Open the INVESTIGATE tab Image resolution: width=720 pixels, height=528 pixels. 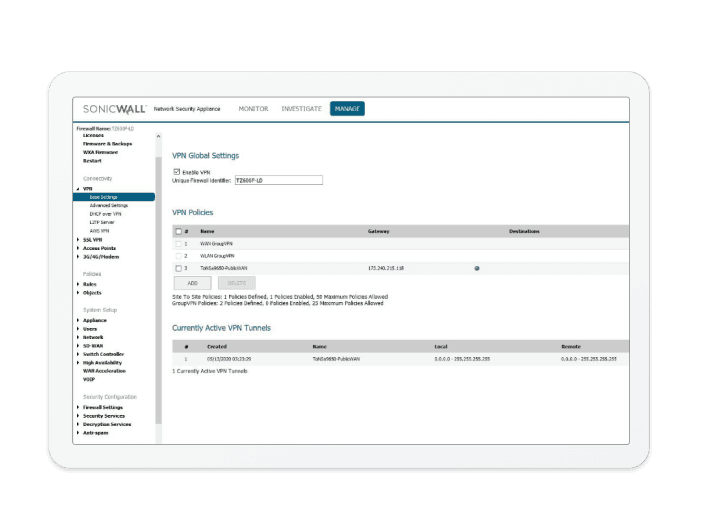point(301,108)
